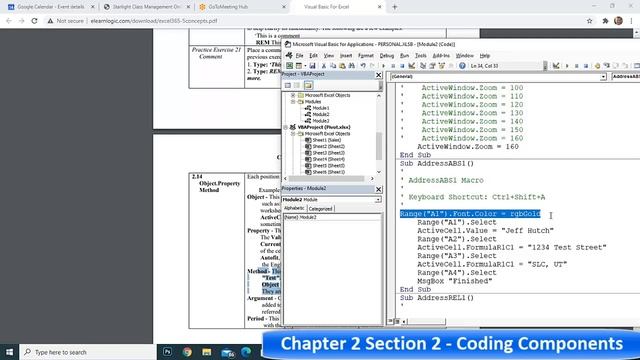The height and width of the screenshot is (360, 640).
Task: Click the MsgBox "Finished" code line
Action: (454, 281)
